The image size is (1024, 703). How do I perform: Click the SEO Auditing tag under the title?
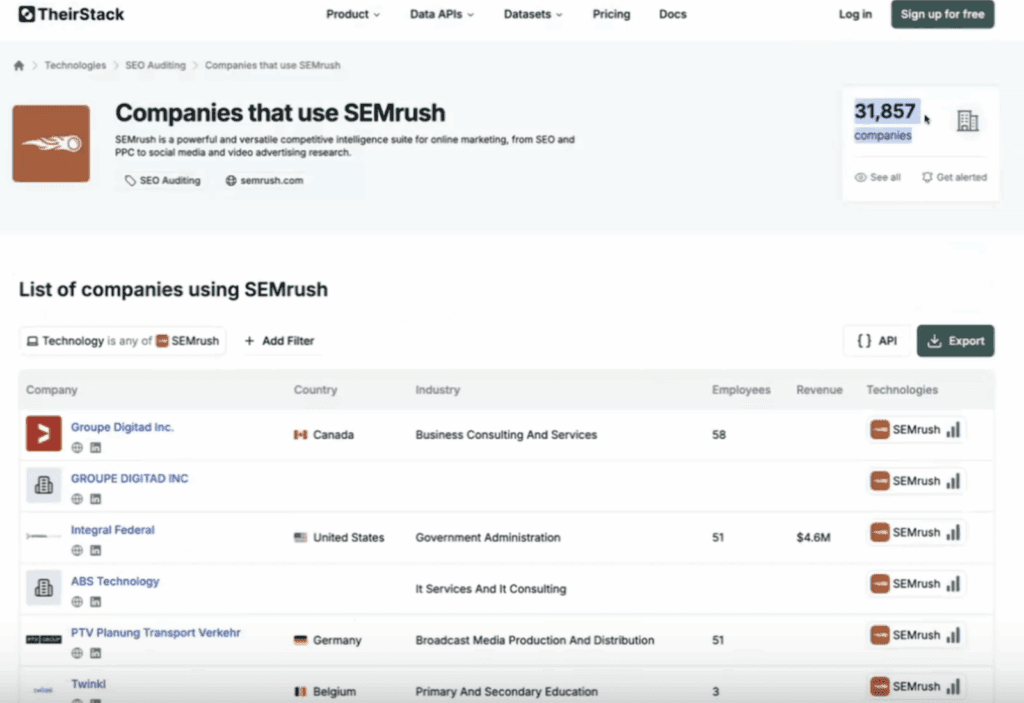pos(163,180)
